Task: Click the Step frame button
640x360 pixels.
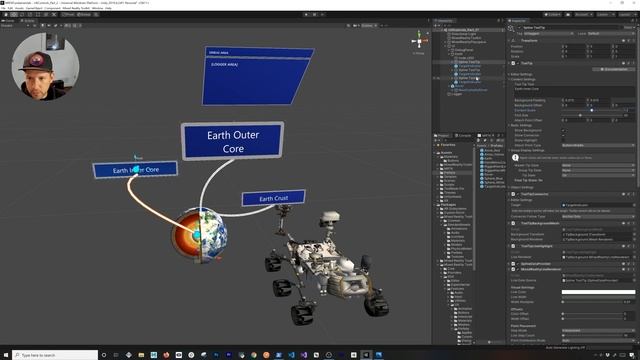Action: pos(322,15)
